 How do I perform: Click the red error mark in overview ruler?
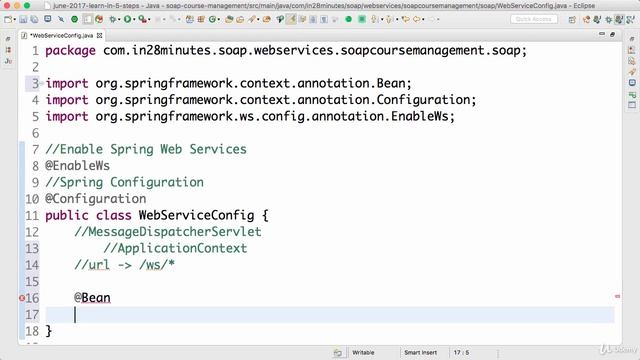pos(618,296)
